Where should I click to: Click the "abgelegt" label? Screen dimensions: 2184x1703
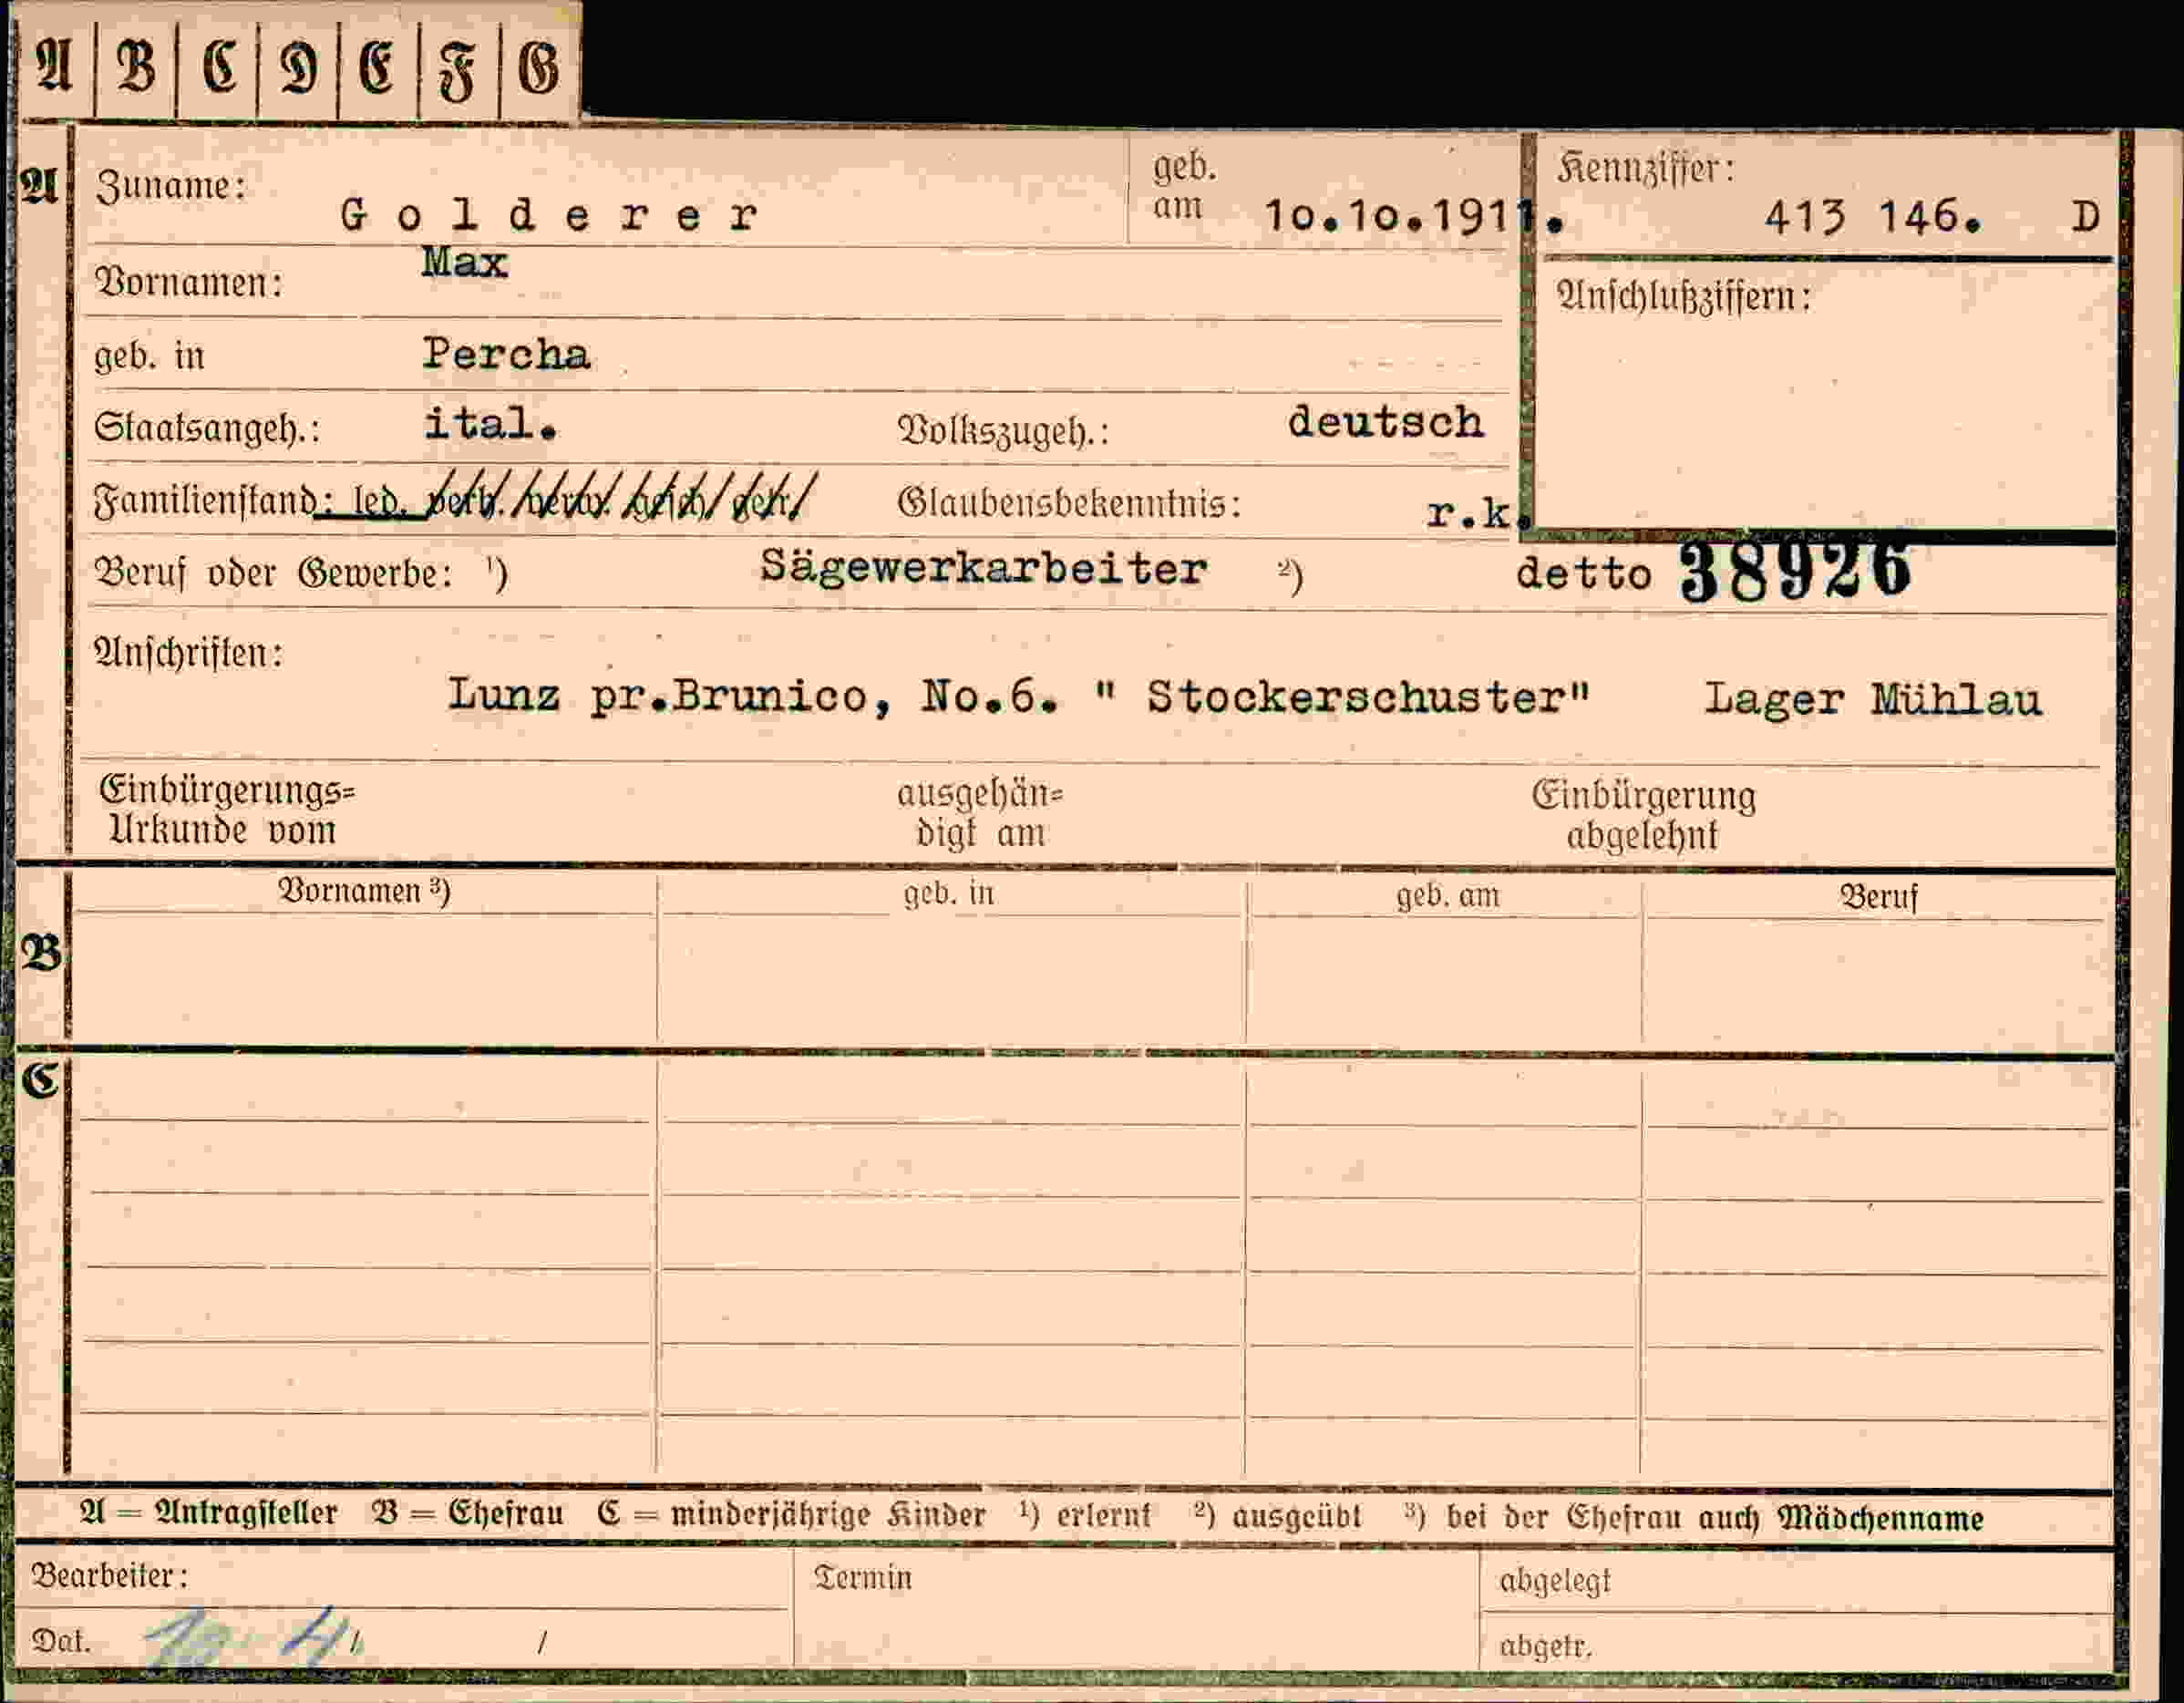(x=1555, y=1581)
